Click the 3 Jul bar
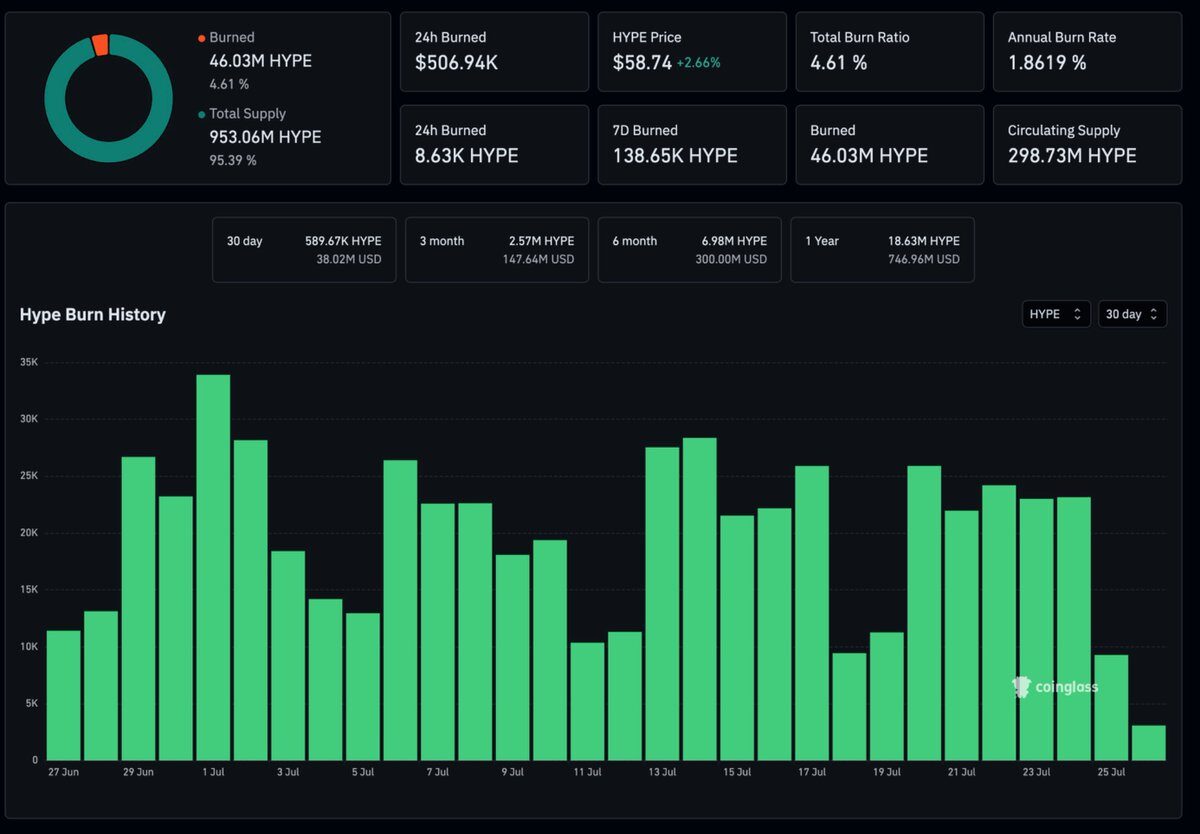The height and width of the screenshot is (834, 1200). click(x=288, y=655)
